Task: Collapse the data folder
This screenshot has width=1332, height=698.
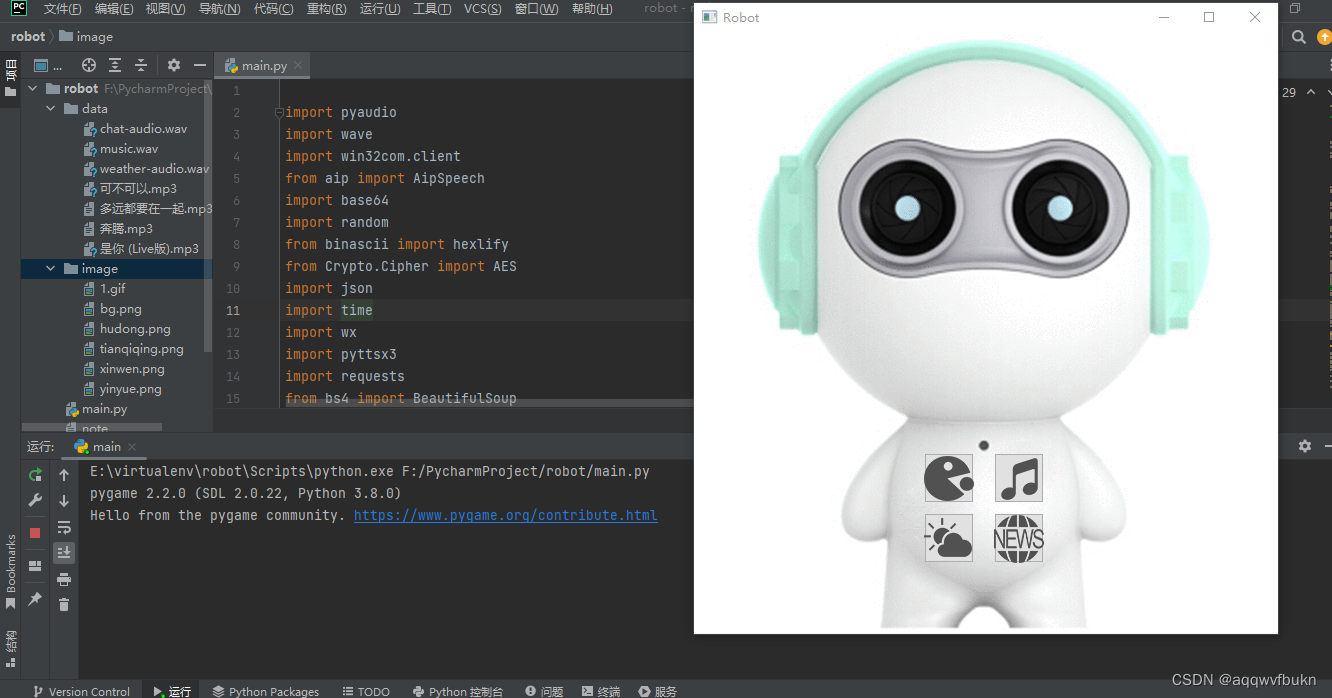Action: [51, 109]
